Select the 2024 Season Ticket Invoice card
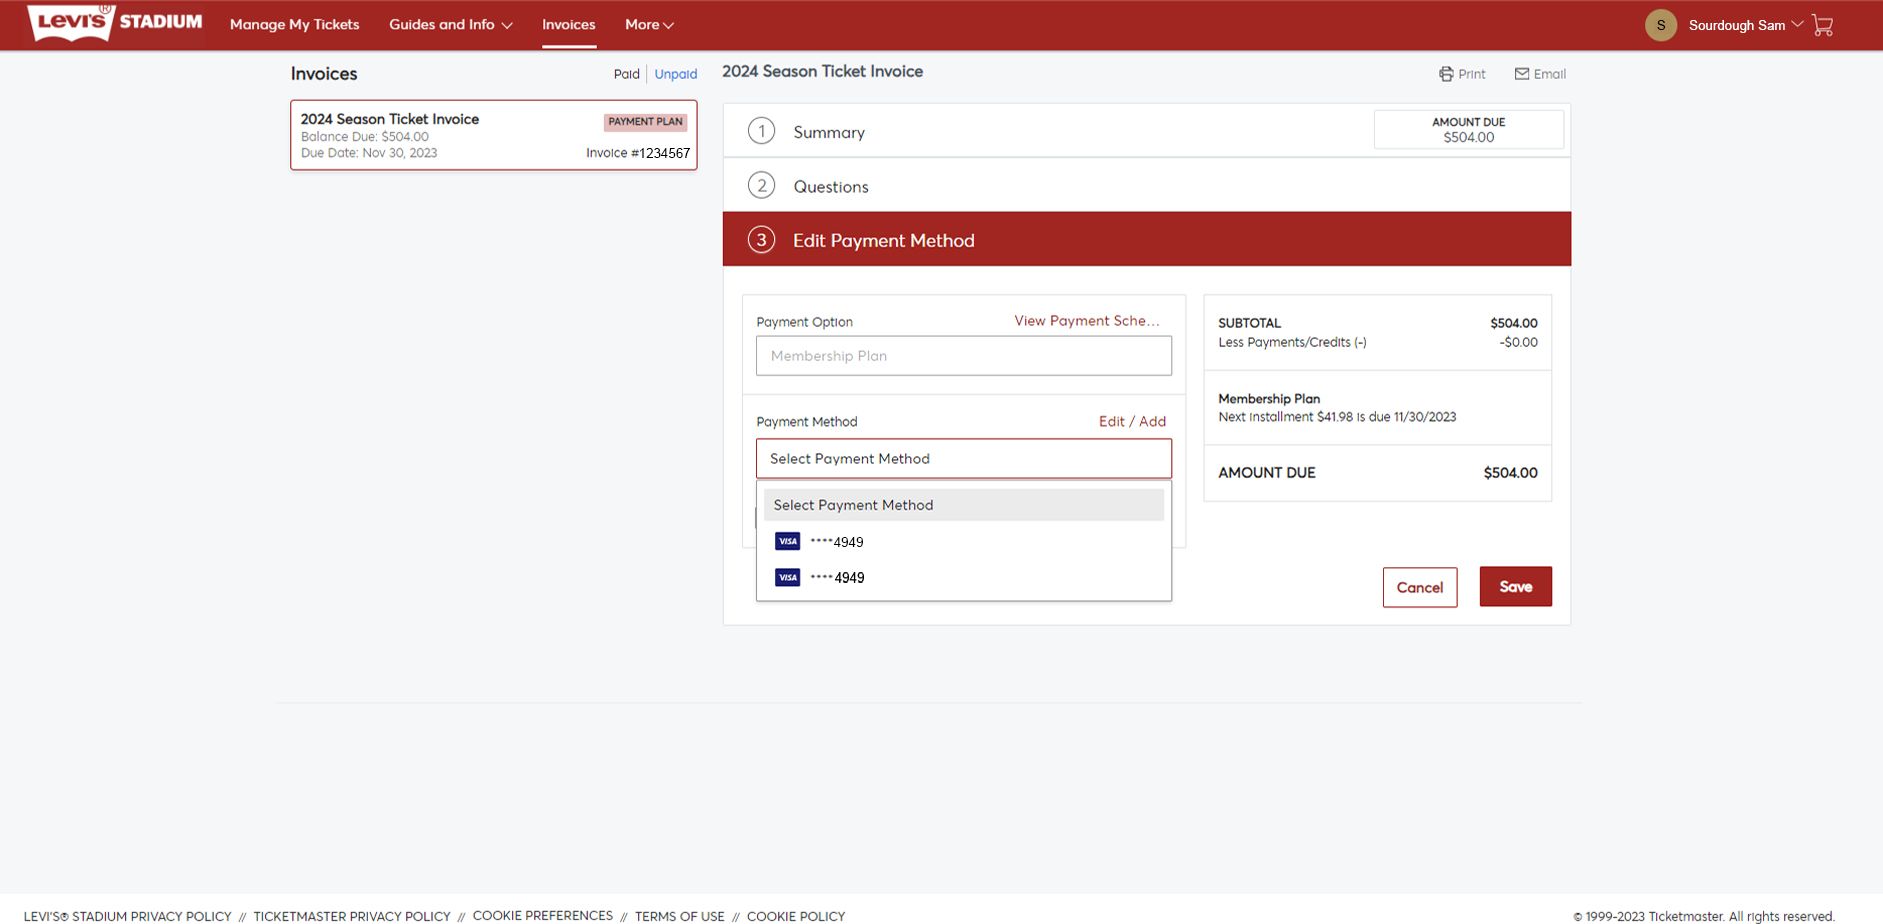The image size is (1883, 924). click(x=493, y=135)
